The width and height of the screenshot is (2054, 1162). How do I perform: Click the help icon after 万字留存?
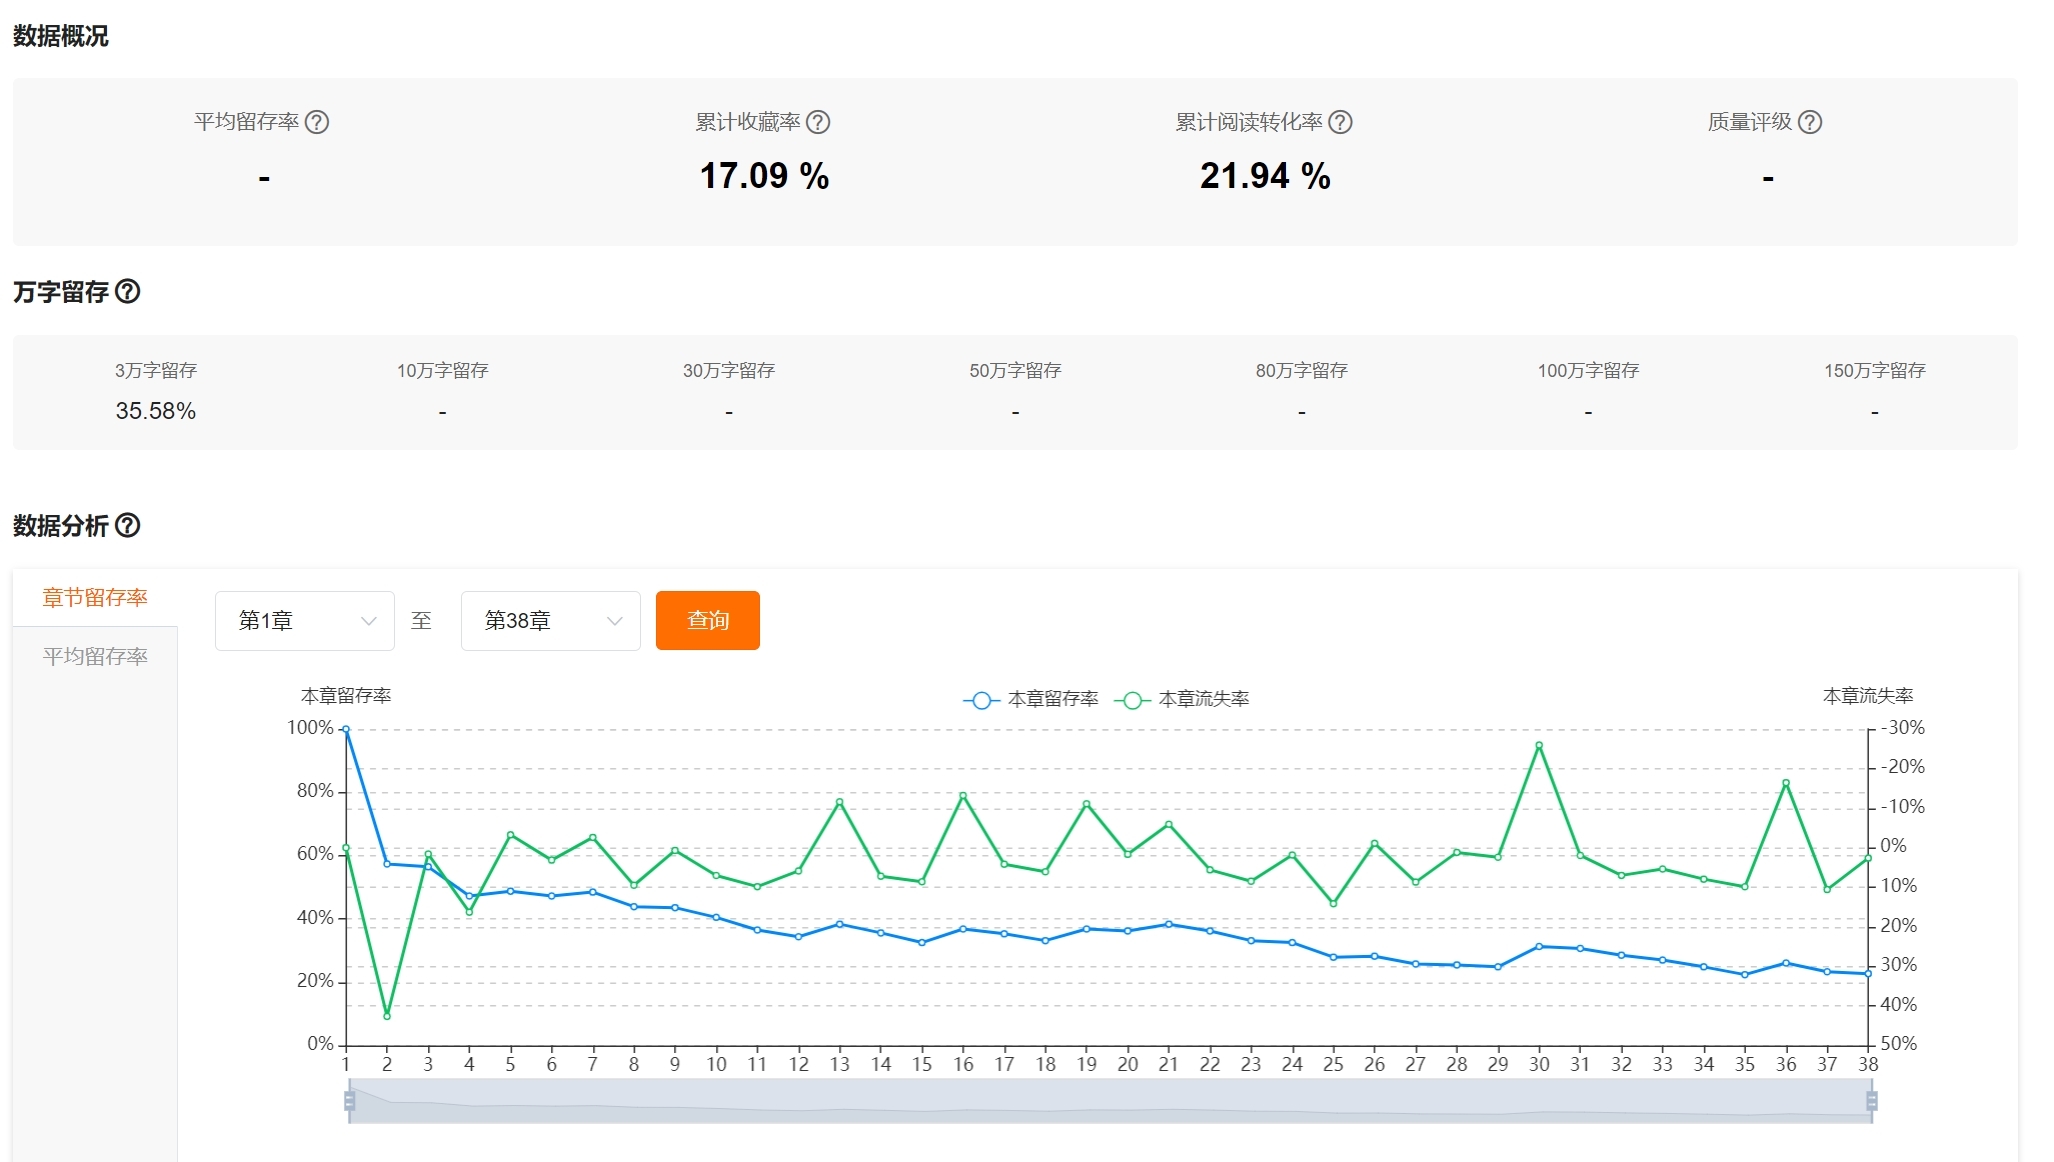coord(128,291)
